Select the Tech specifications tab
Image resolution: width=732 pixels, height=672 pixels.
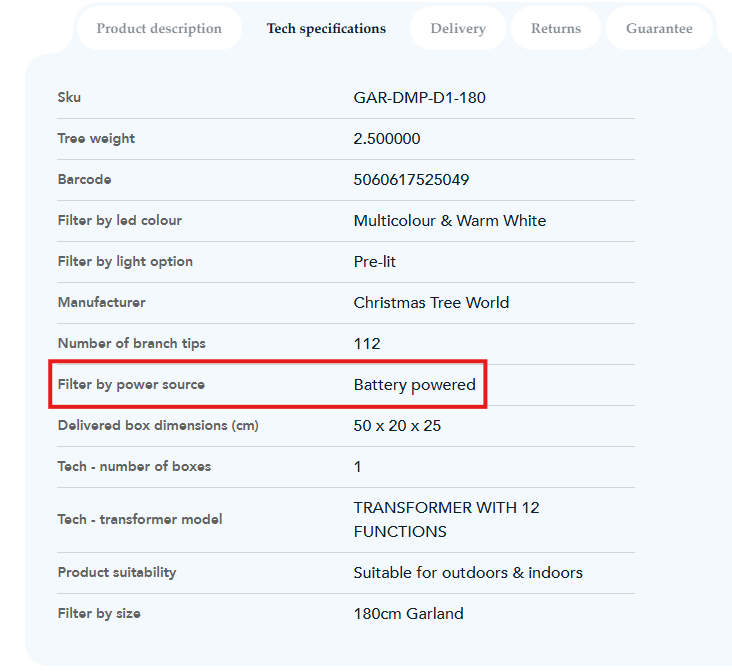pyautogui.click(x=326, y=29)
